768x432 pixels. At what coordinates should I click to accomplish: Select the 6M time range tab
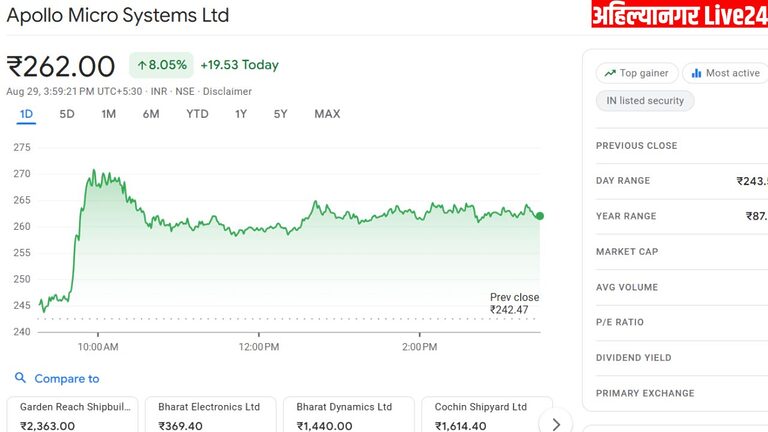tap(151, 114)
